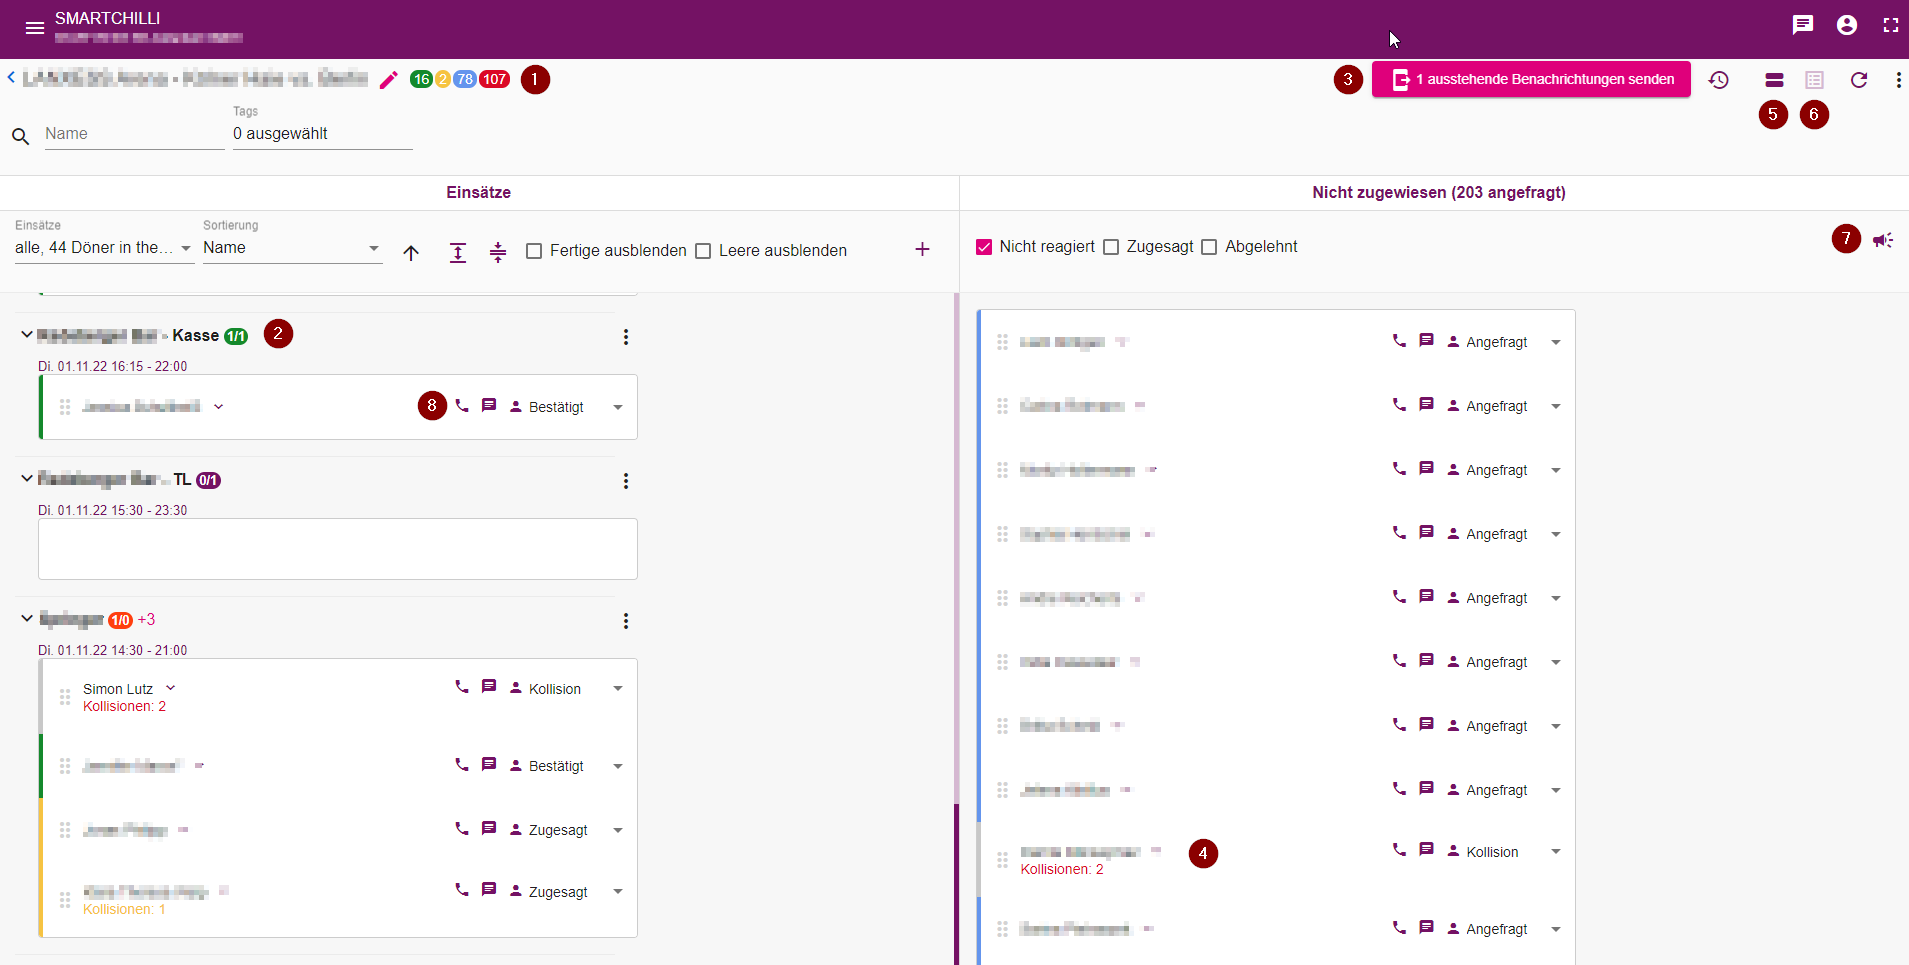
Task: Open the top-right more options menu
Action: [x=1898, y=80]
